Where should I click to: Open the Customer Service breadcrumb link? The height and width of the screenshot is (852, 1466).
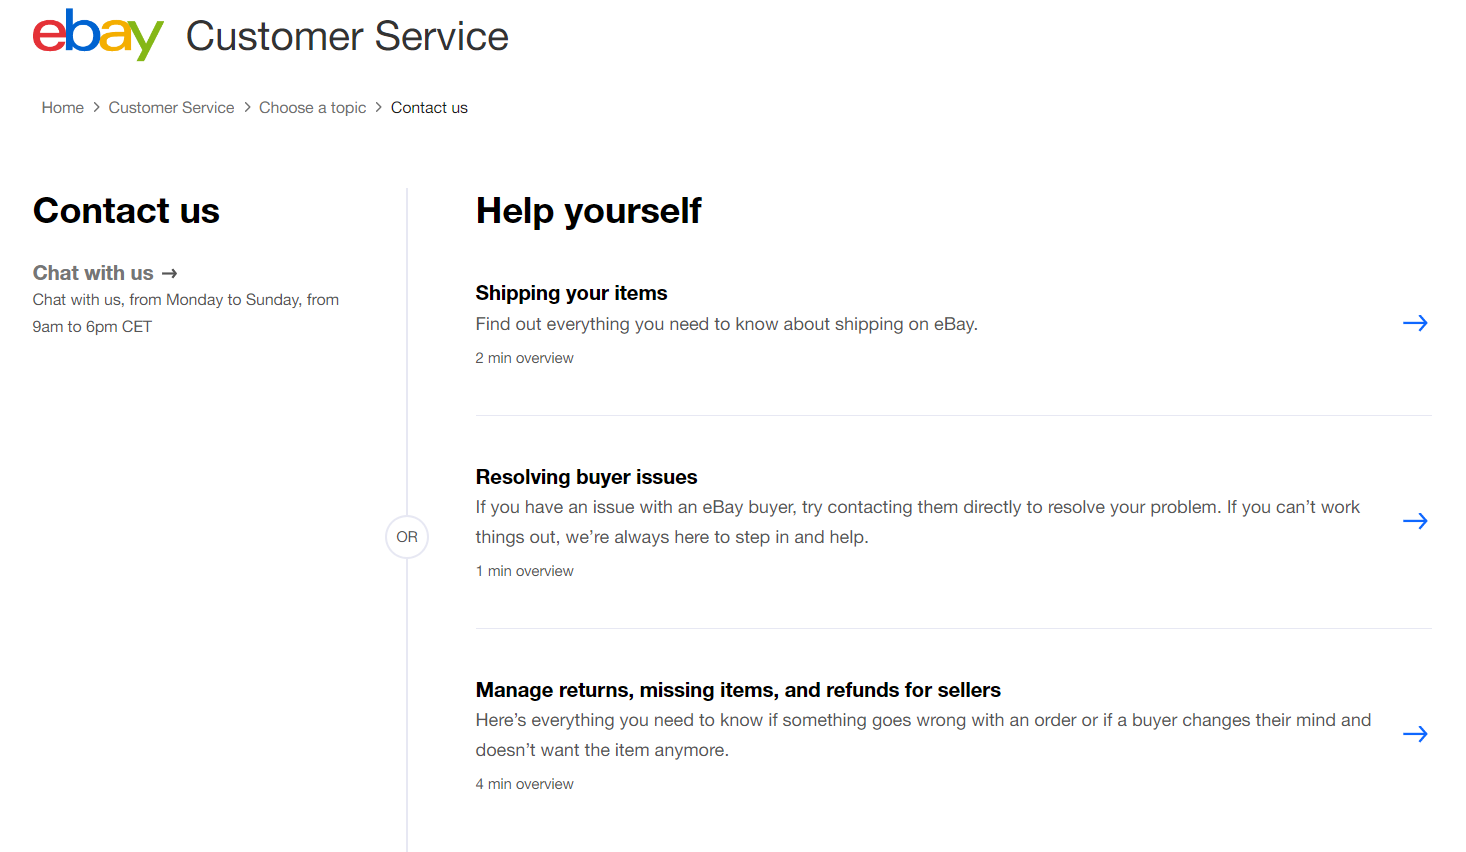171,107
